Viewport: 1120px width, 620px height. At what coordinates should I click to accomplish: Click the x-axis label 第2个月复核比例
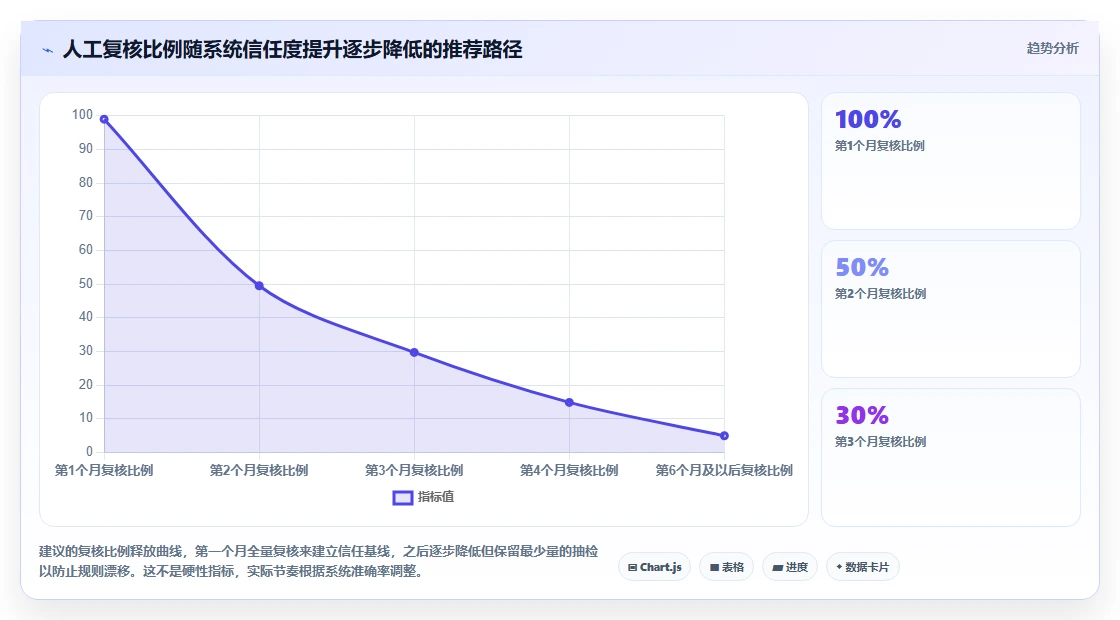(x=259, y=470)
